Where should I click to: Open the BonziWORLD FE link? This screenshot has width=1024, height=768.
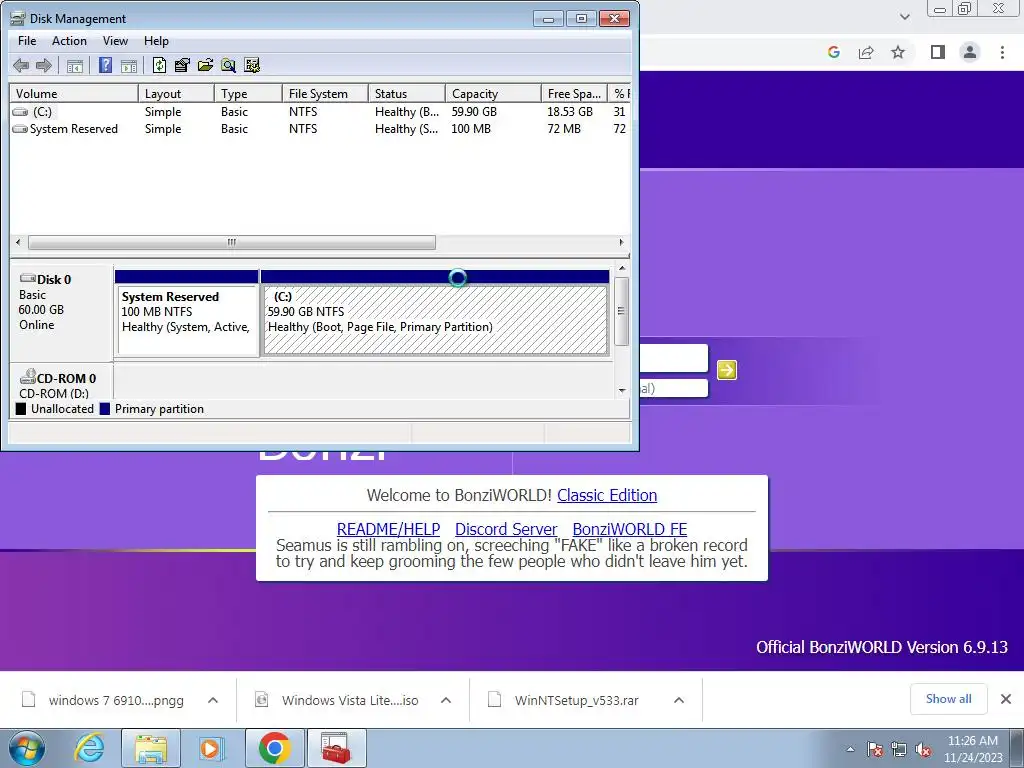click(630, 529)
